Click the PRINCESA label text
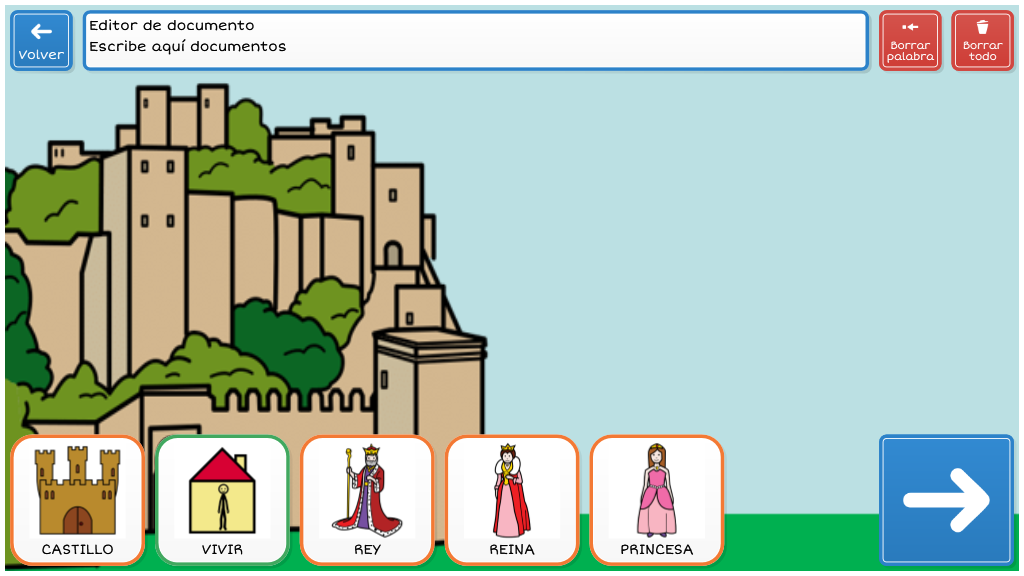 point(656,549)
